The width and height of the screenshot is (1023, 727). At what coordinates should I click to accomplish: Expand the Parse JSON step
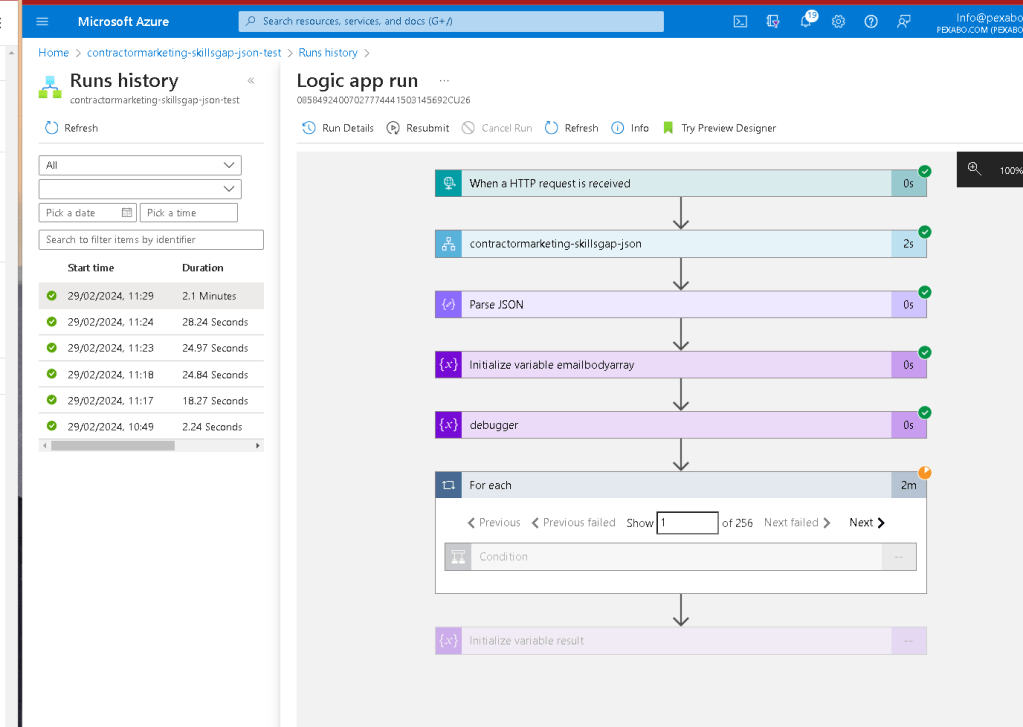point(680,305)
